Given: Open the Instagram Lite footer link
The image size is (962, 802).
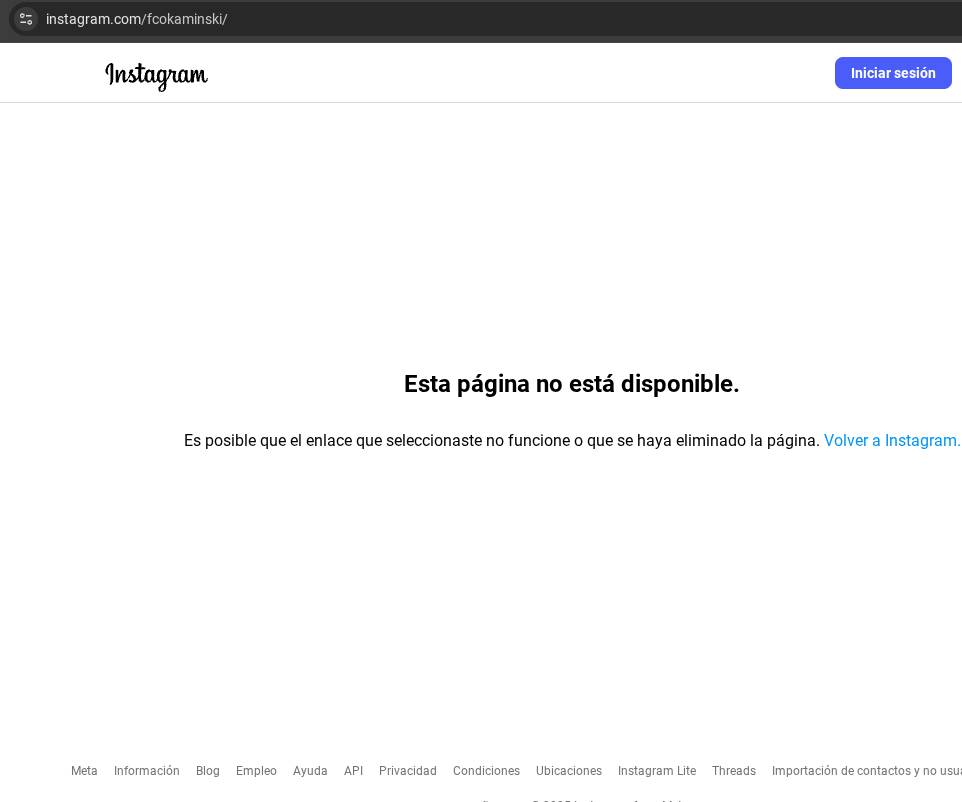Looking at the screenshot, I should [656, 771].
